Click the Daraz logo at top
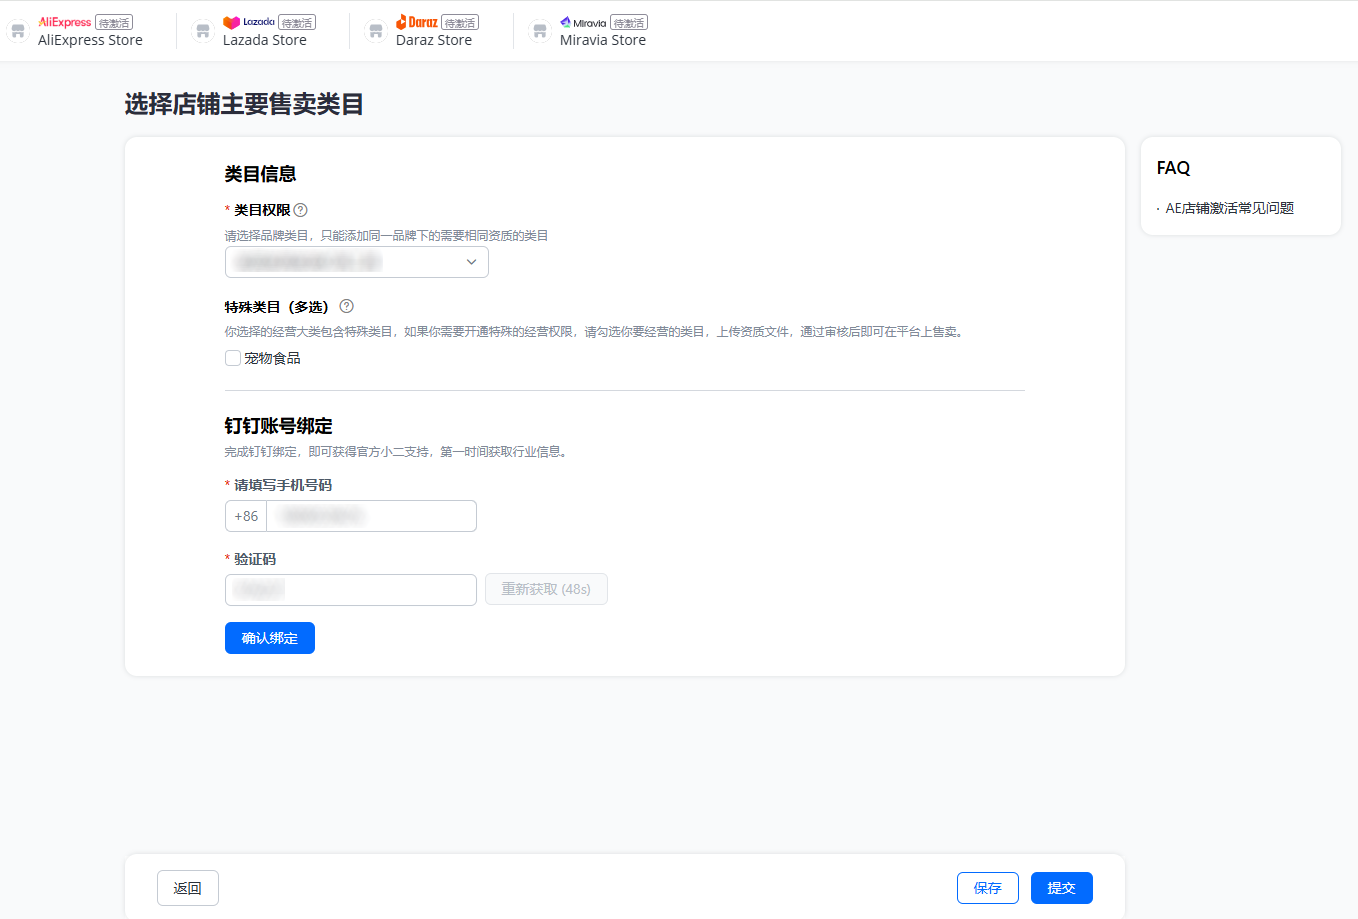 point(417,22)
